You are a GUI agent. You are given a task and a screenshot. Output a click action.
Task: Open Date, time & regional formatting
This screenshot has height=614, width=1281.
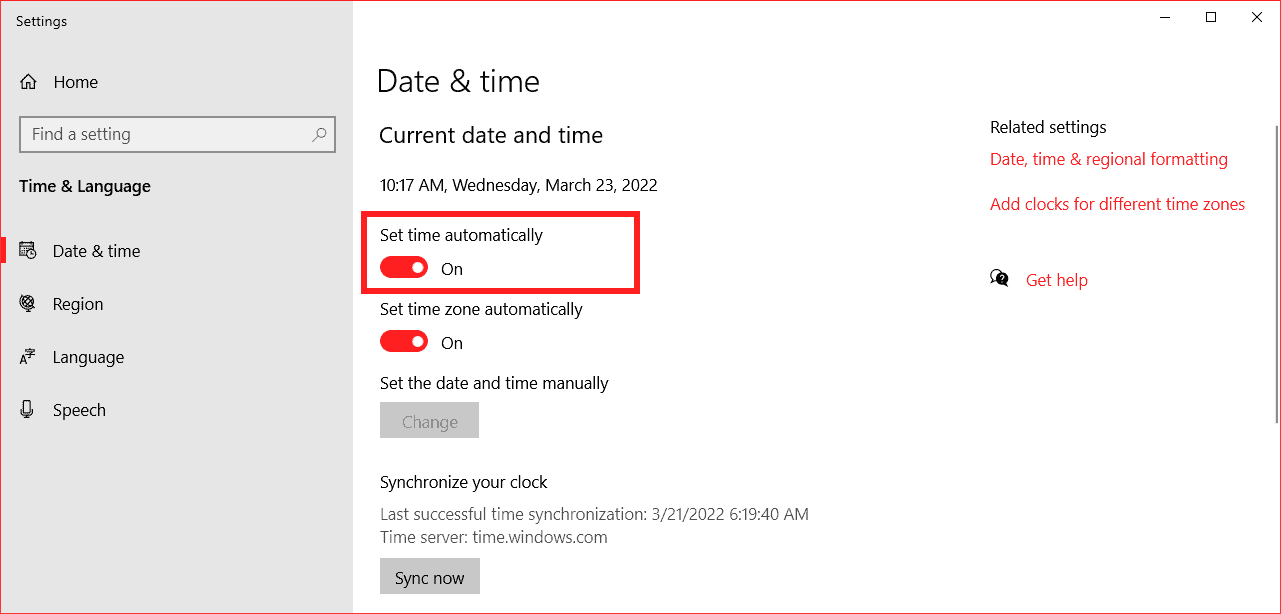[1108, 158]
